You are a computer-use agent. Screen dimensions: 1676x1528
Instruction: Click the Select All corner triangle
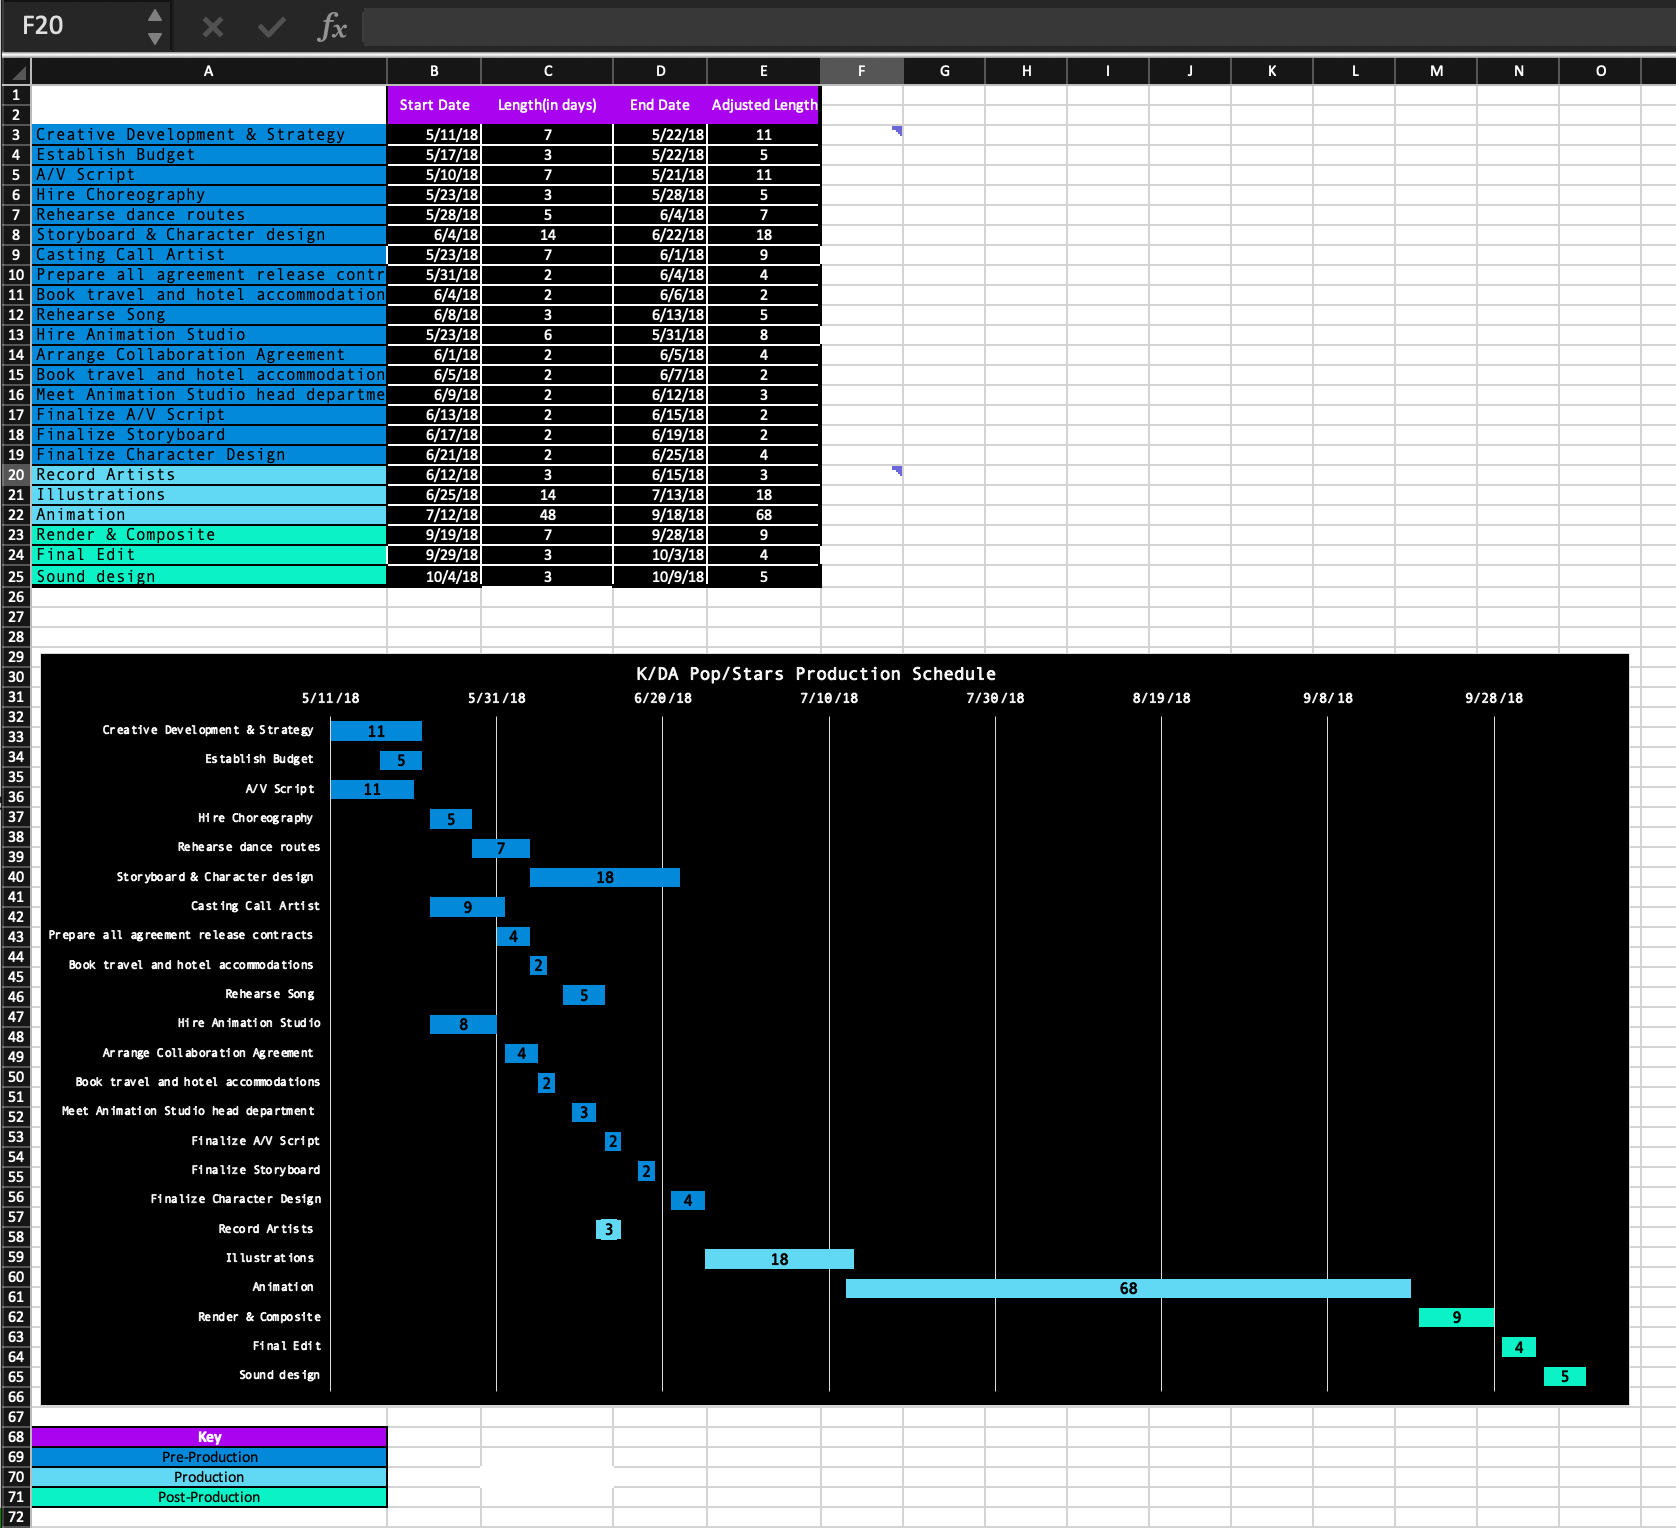point(16,71)
